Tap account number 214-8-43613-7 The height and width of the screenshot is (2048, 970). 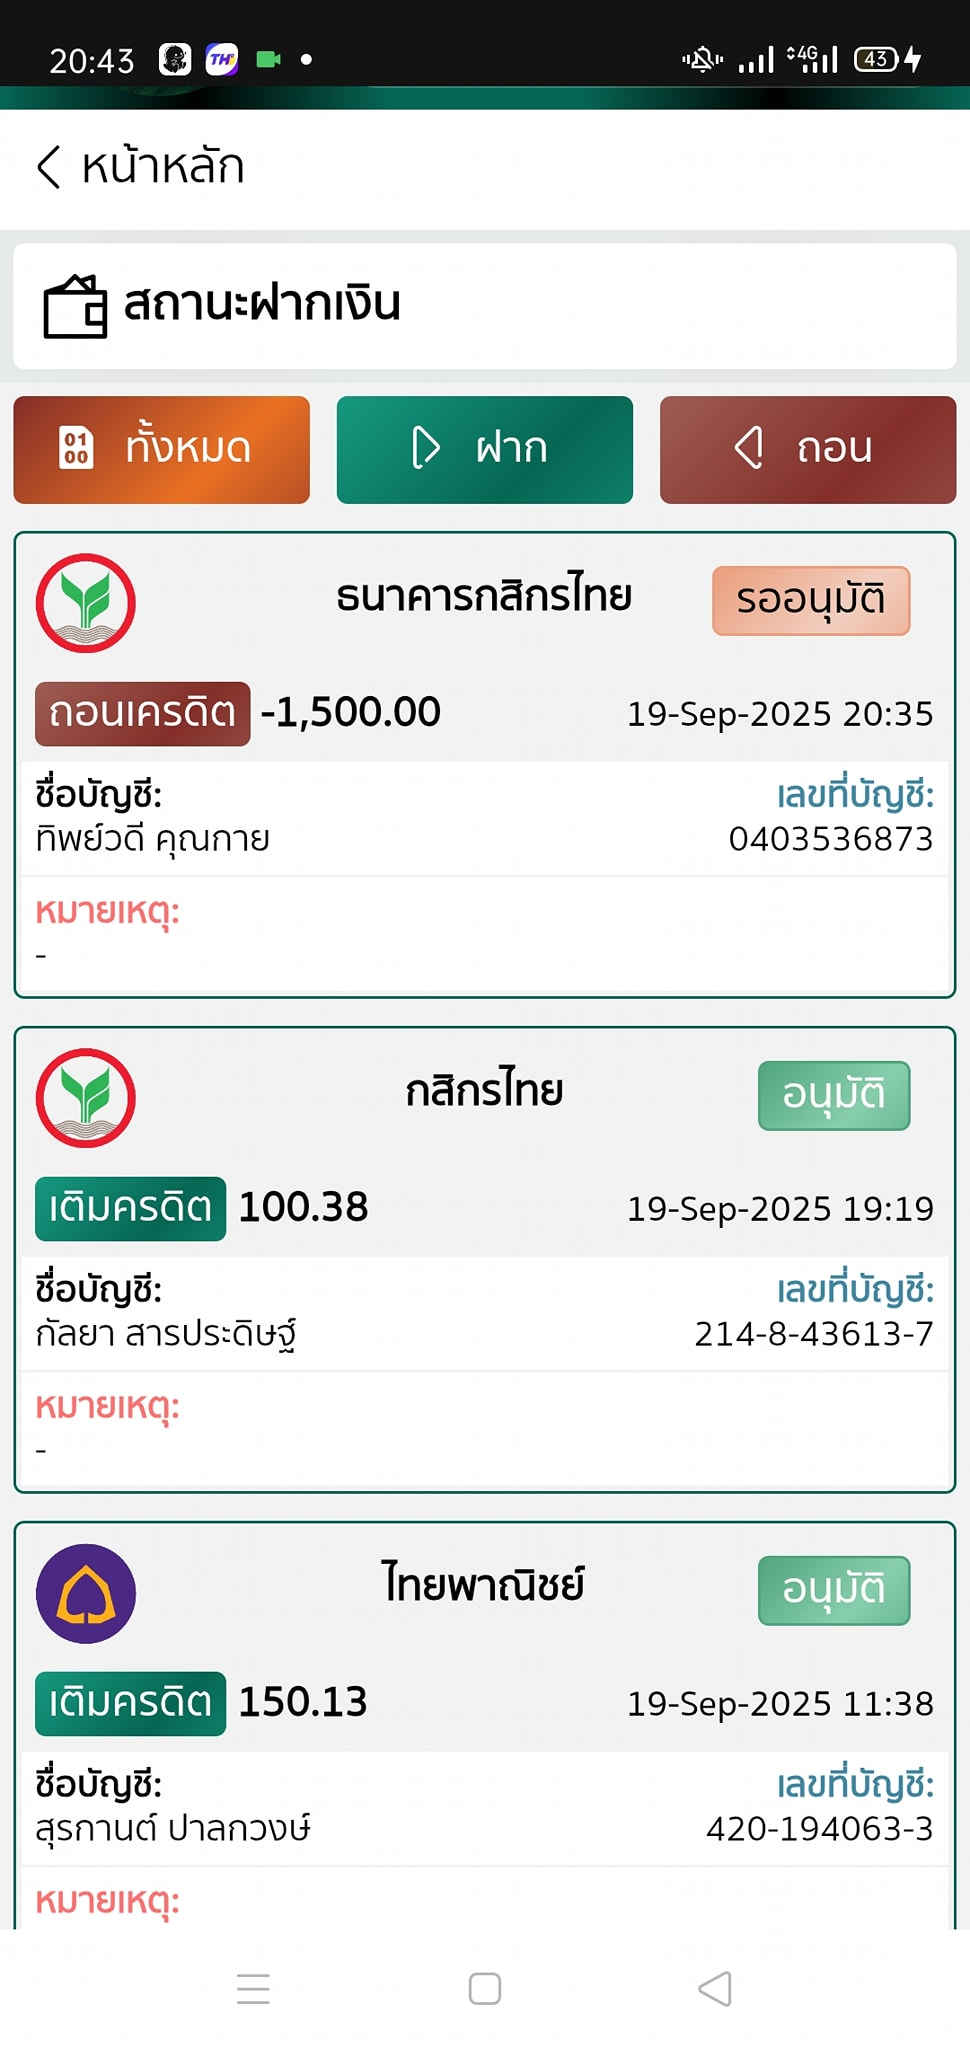(x=813, y=1334)
